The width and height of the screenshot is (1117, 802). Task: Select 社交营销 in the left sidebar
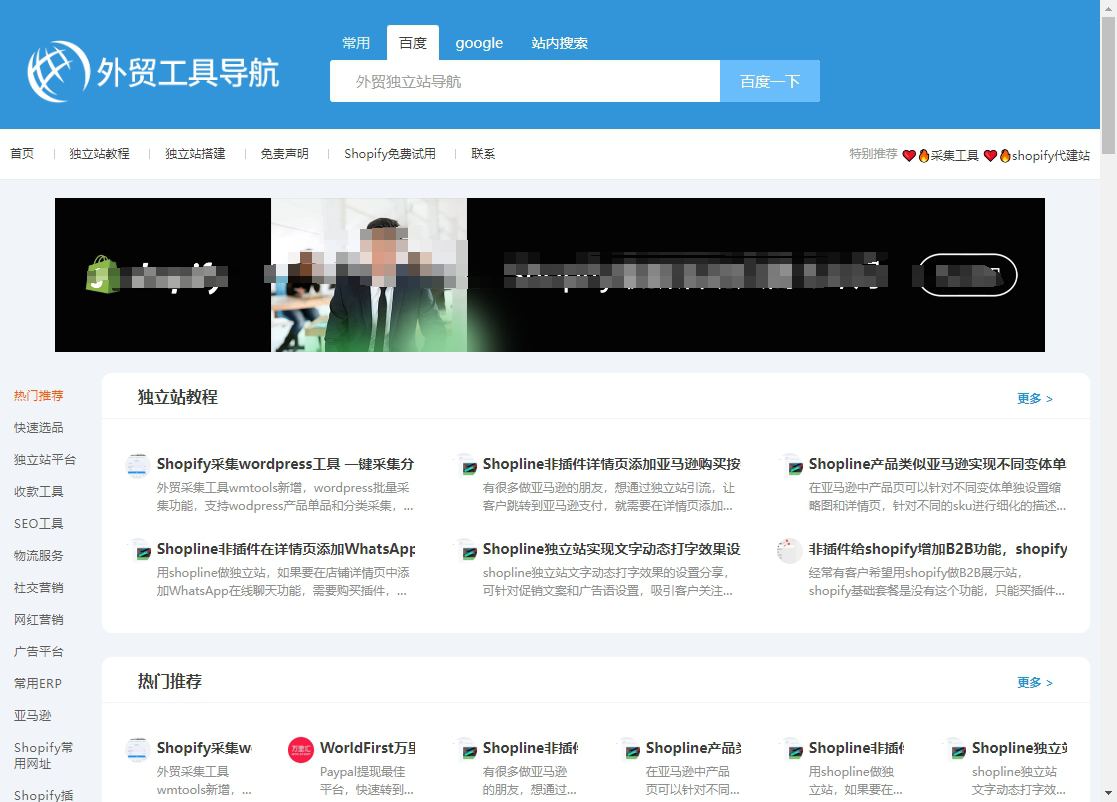click(x=38, y=588)
